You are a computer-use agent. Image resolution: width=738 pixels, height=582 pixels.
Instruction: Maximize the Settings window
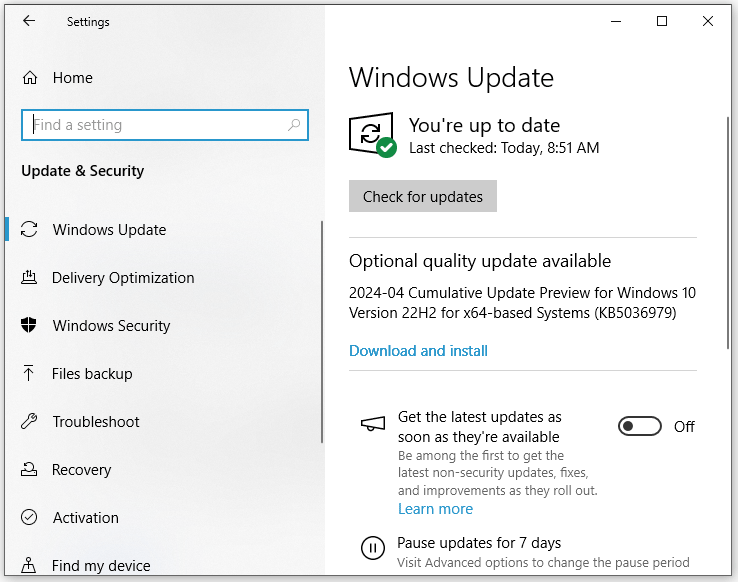click(x=662, y=21)
